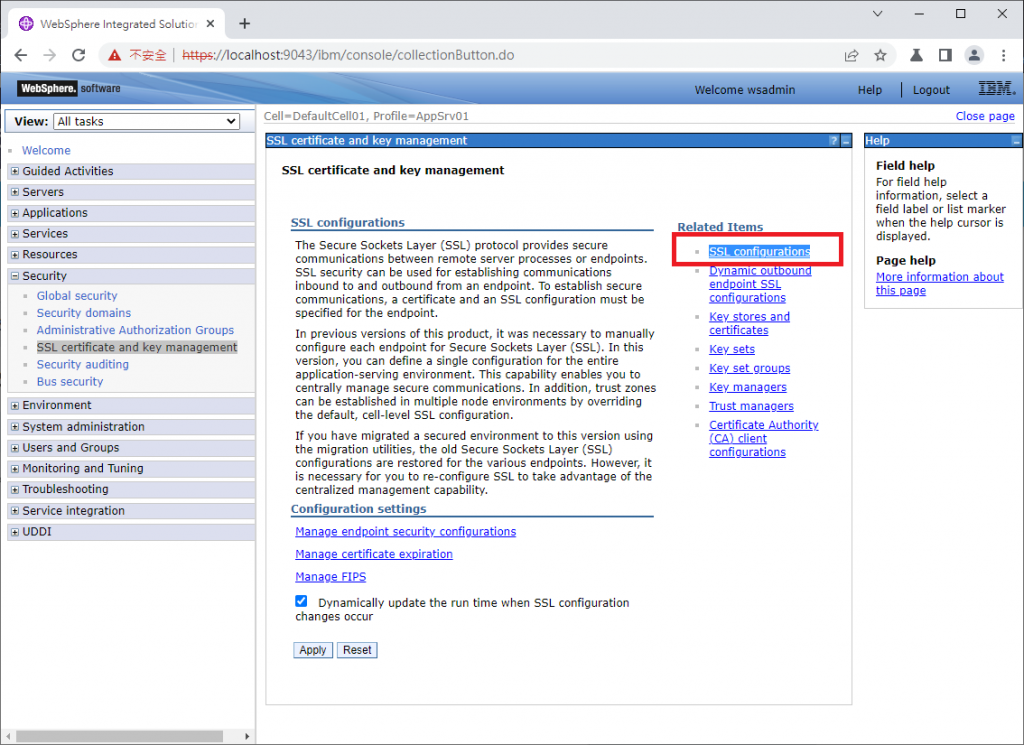Viewport: 1024px width, 745px height.
Task: Open Administrative Authorization Groups
Action: coord(135,330)
